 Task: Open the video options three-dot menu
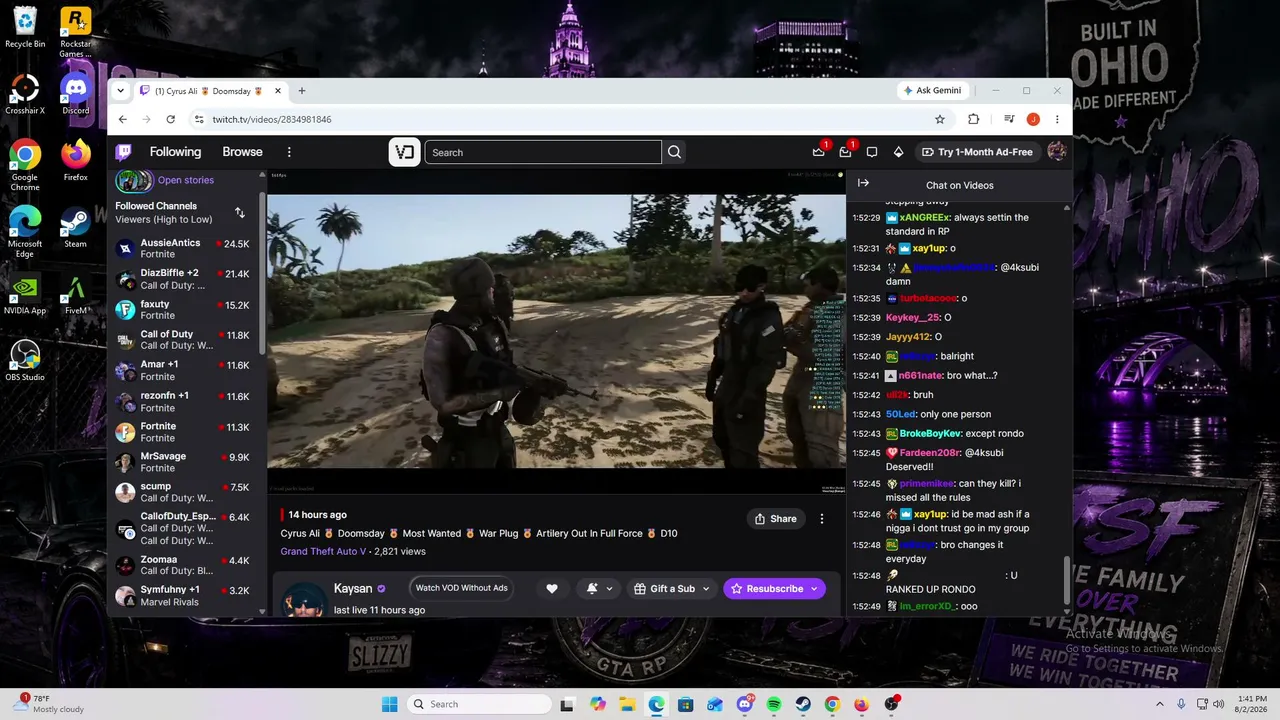822,519
